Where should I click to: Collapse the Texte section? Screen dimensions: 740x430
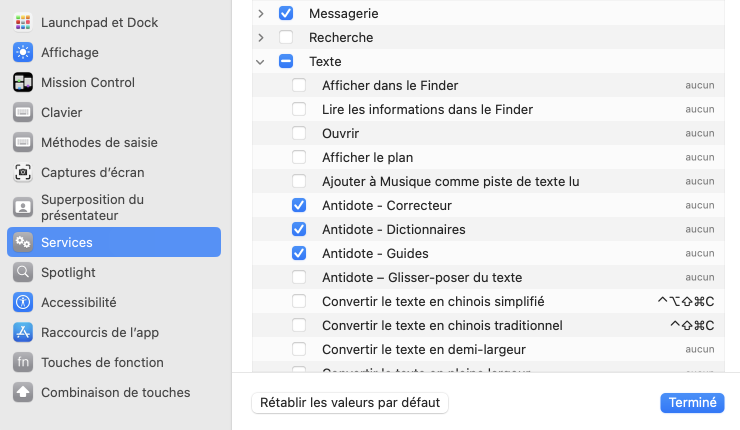coord(260,61)
